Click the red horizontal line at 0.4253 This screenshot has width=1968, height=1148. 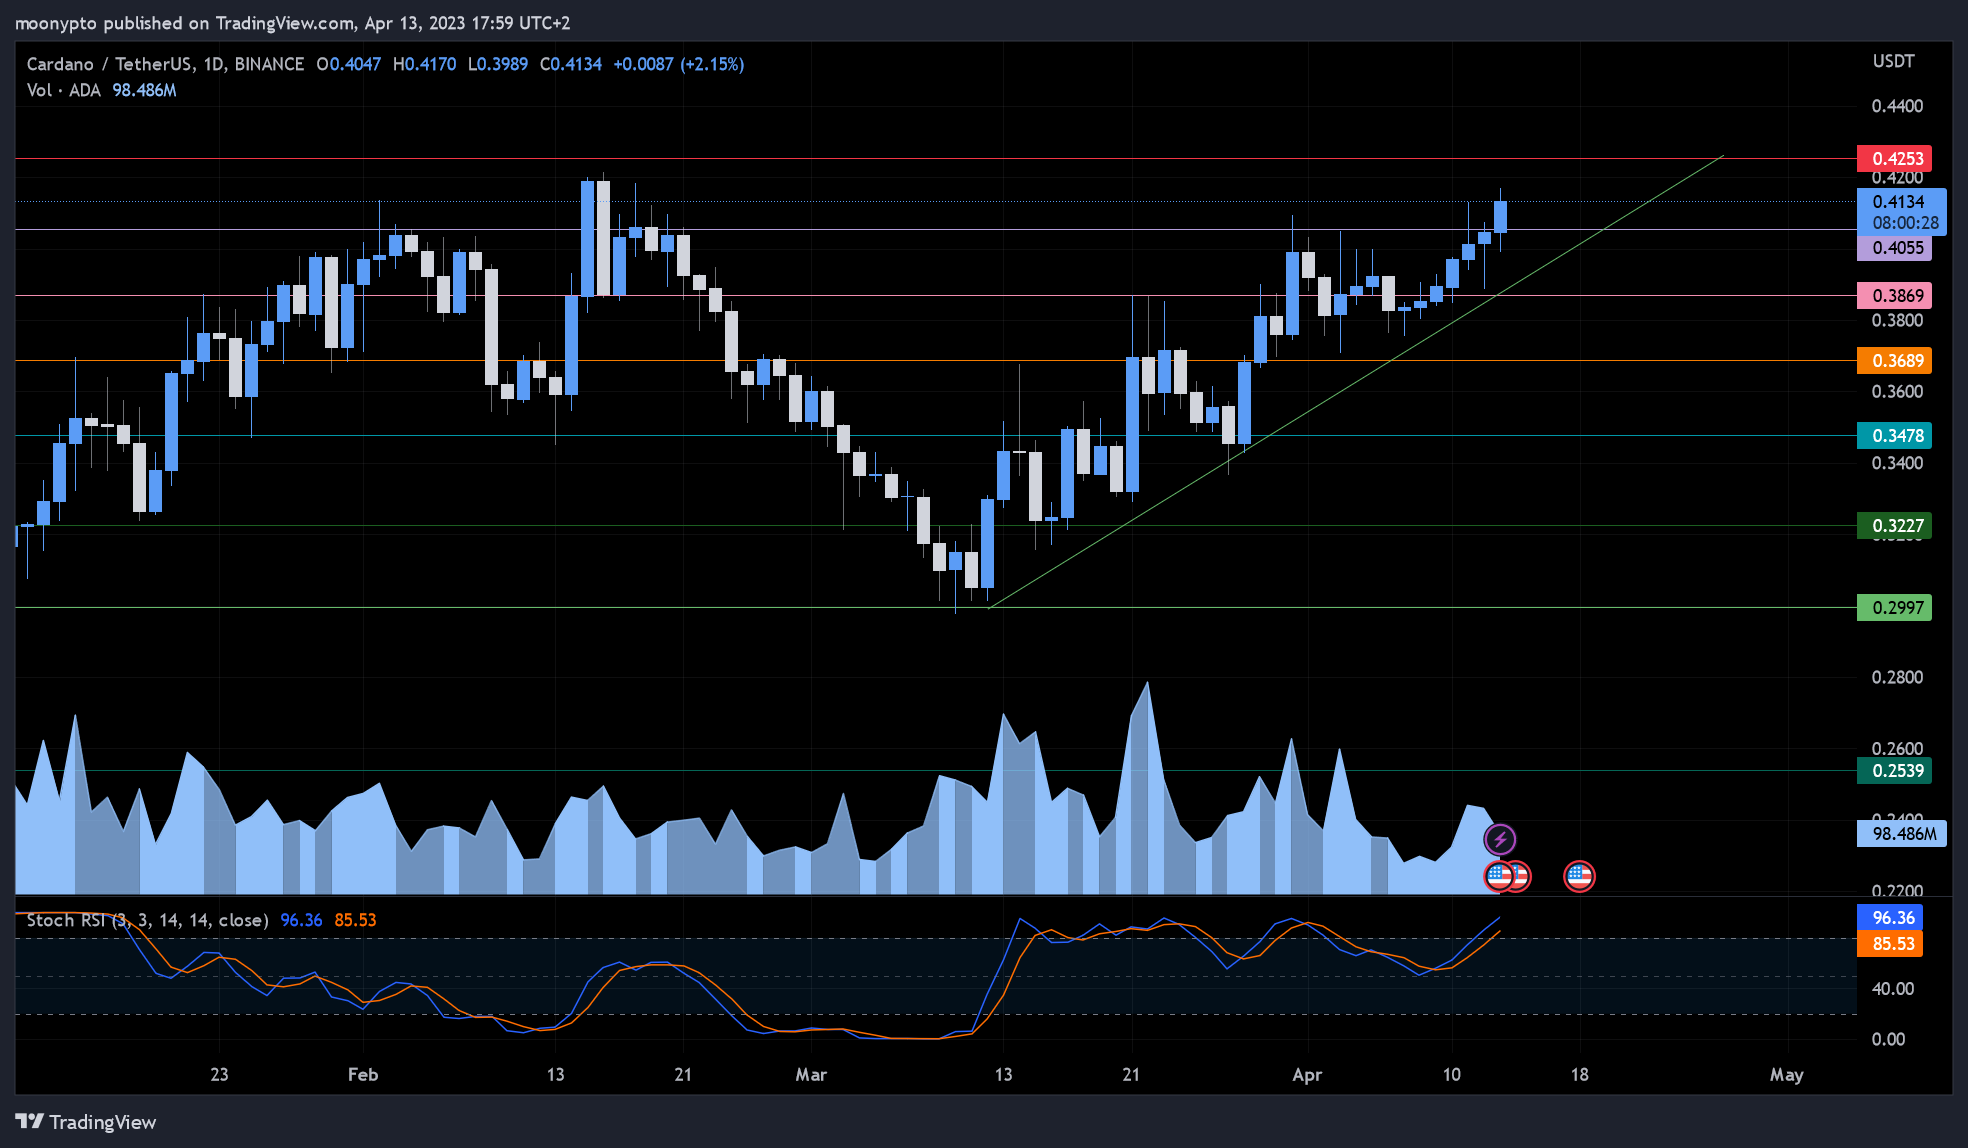936,158
